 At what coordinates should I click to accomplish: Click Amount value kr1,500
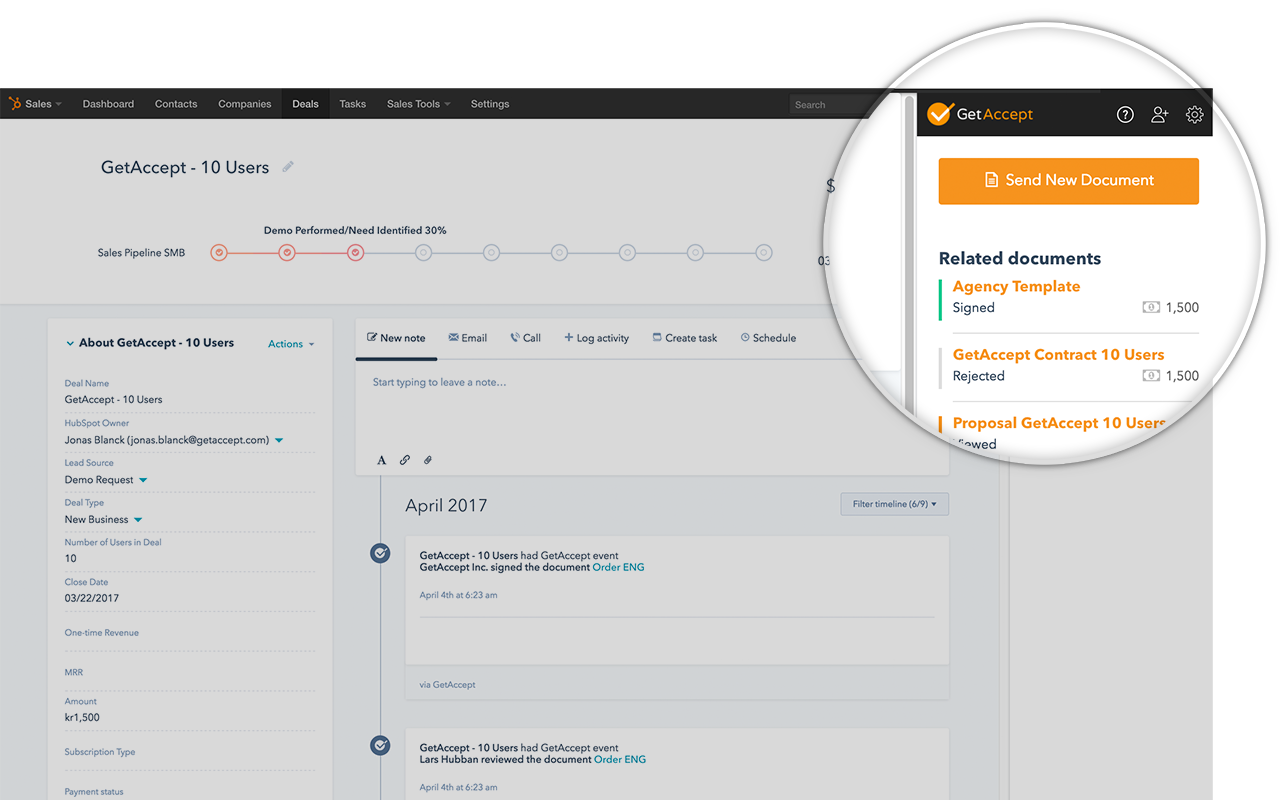coord(82,717)
